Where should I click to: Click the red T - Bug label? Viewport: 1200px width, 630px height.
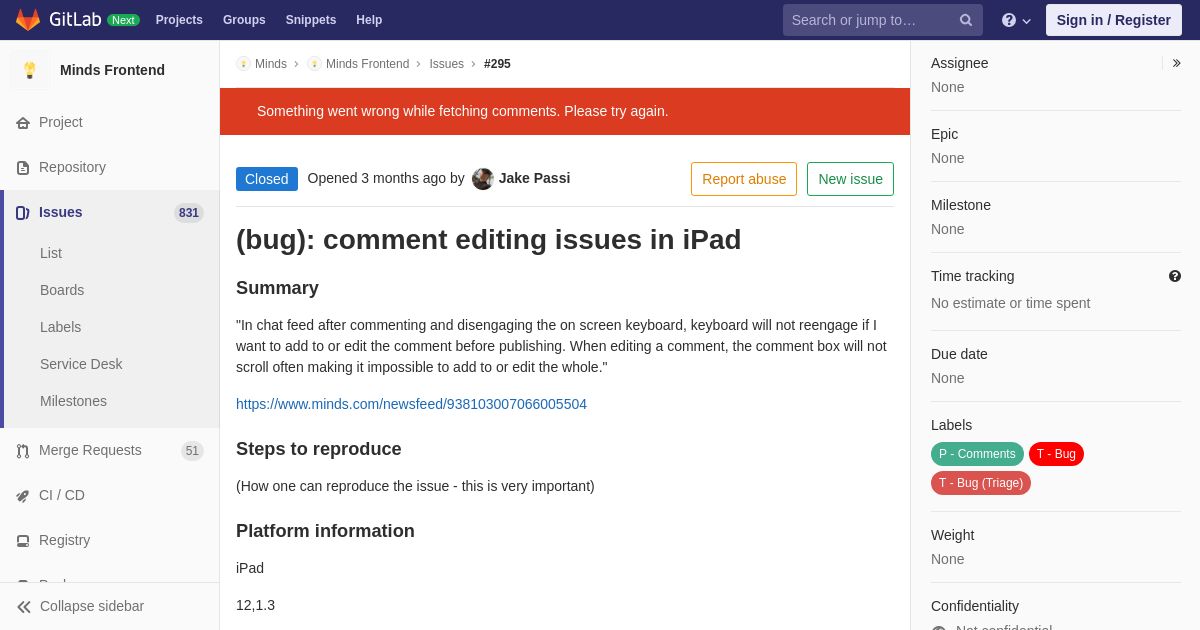pos(1056,454)
